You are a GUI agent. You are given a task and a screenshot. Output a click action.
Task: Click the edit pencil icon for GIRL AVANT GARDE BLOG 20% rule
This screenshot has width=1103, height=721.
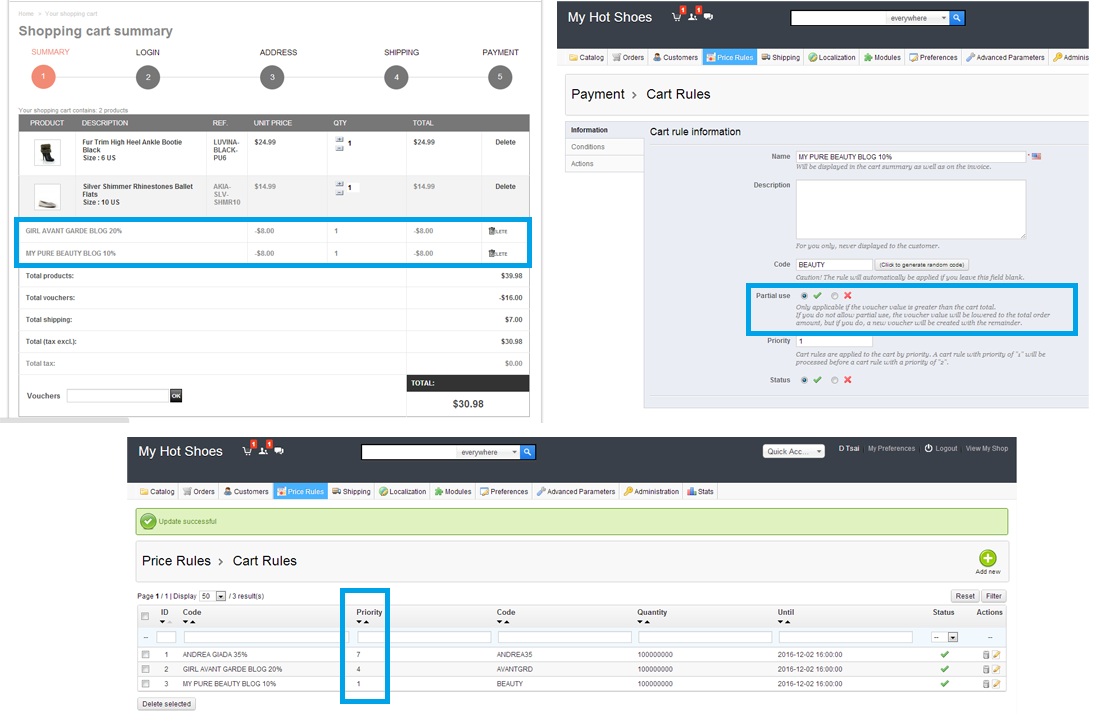point(996,670)
